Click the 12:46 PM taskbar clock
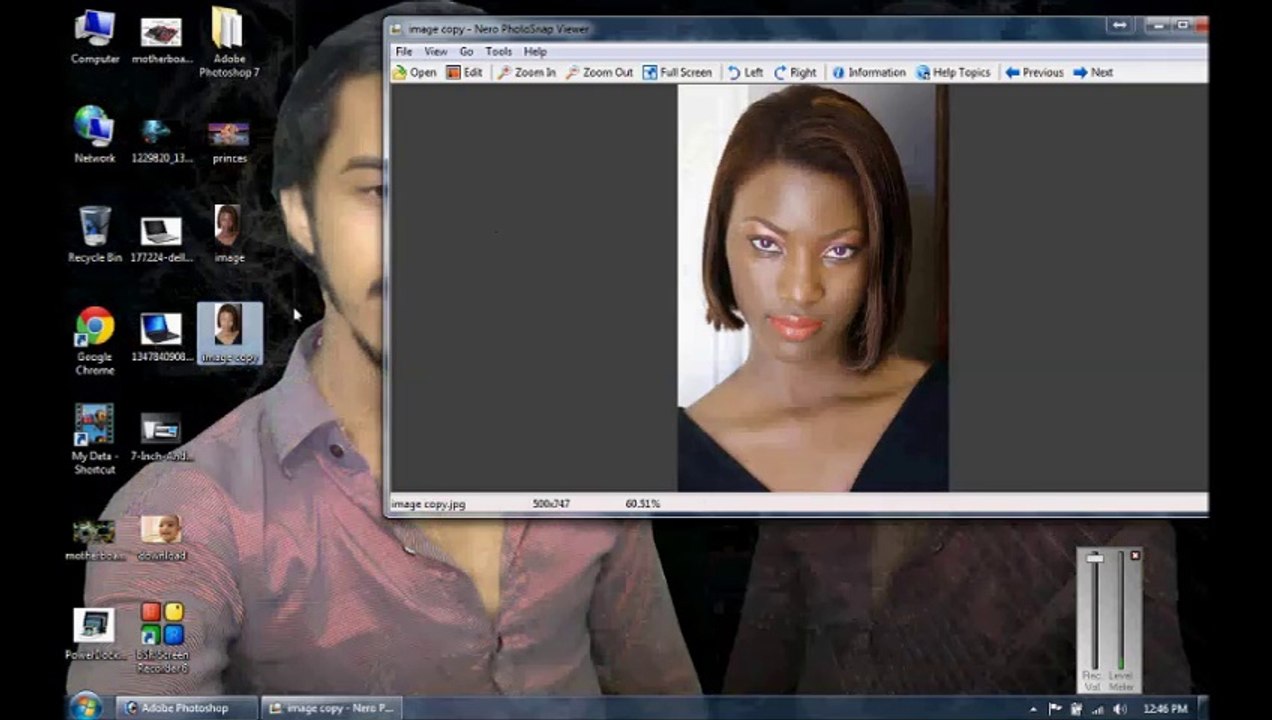 [1165, 709]
